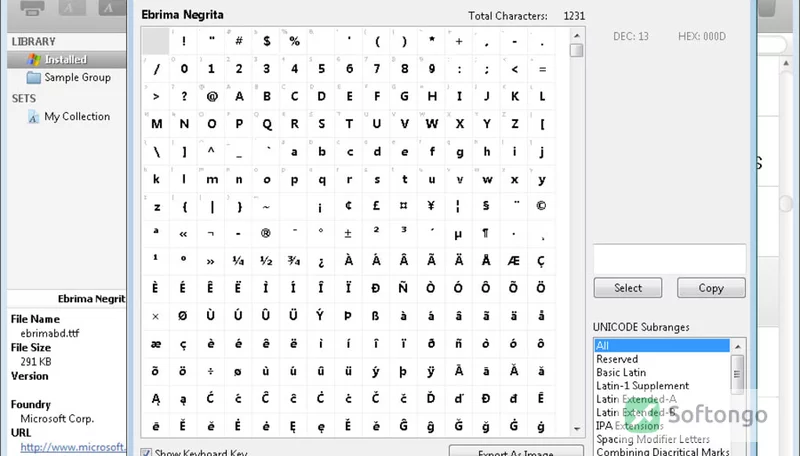Click the Select button
The width and height of the screenshot is (800, 456).
tap(628, 288)
